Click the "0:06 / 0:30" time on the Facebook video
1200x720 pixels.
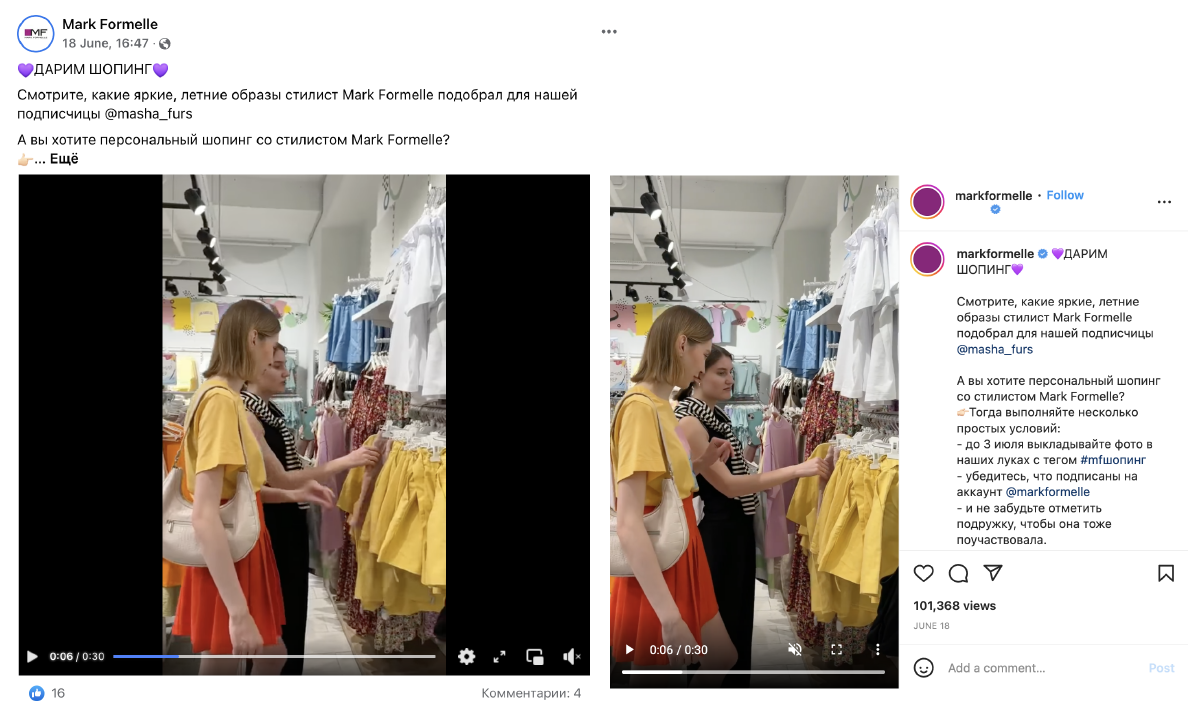pos(77,656)
